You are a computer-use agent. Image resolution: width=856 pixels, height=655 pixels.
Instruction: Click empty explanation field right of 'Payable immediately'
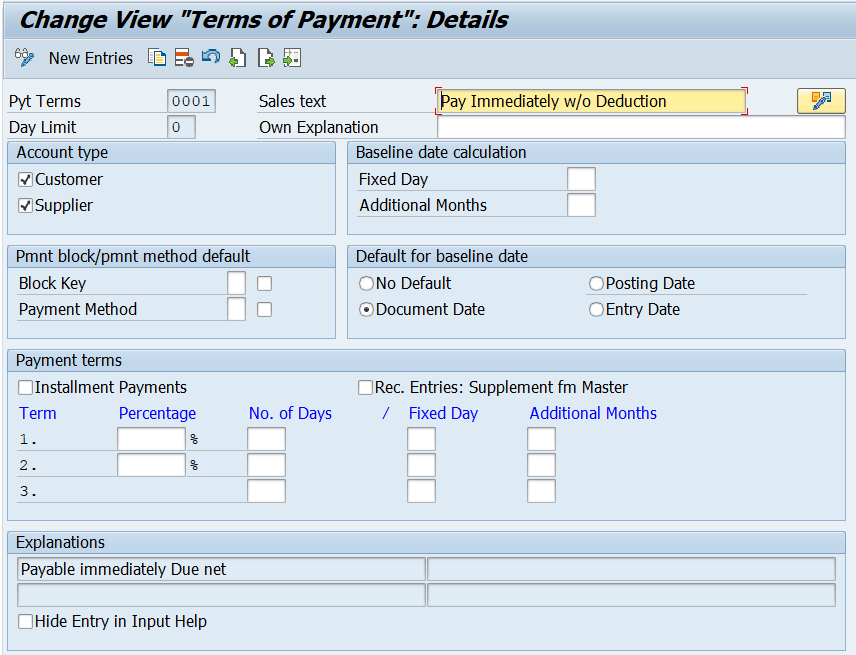[x=631, y=569]
